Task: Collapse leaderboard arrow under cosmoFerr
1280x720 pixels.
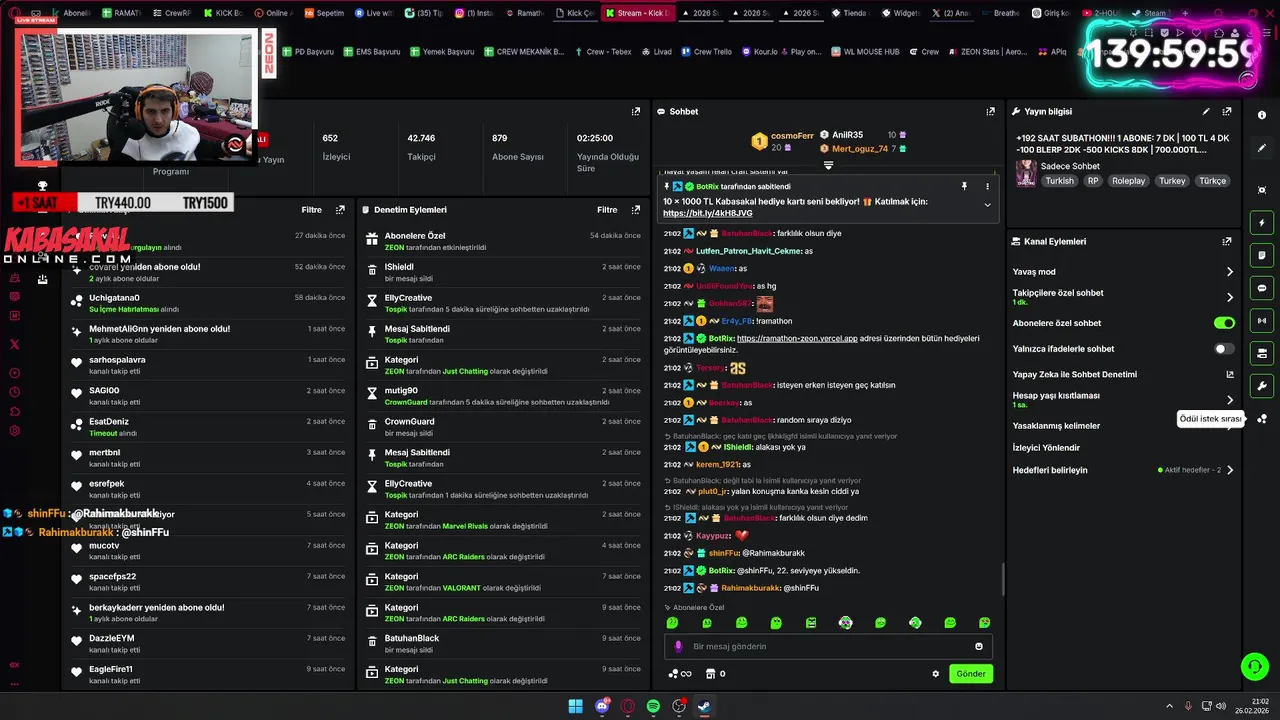Action: click(x=828, y=165)
